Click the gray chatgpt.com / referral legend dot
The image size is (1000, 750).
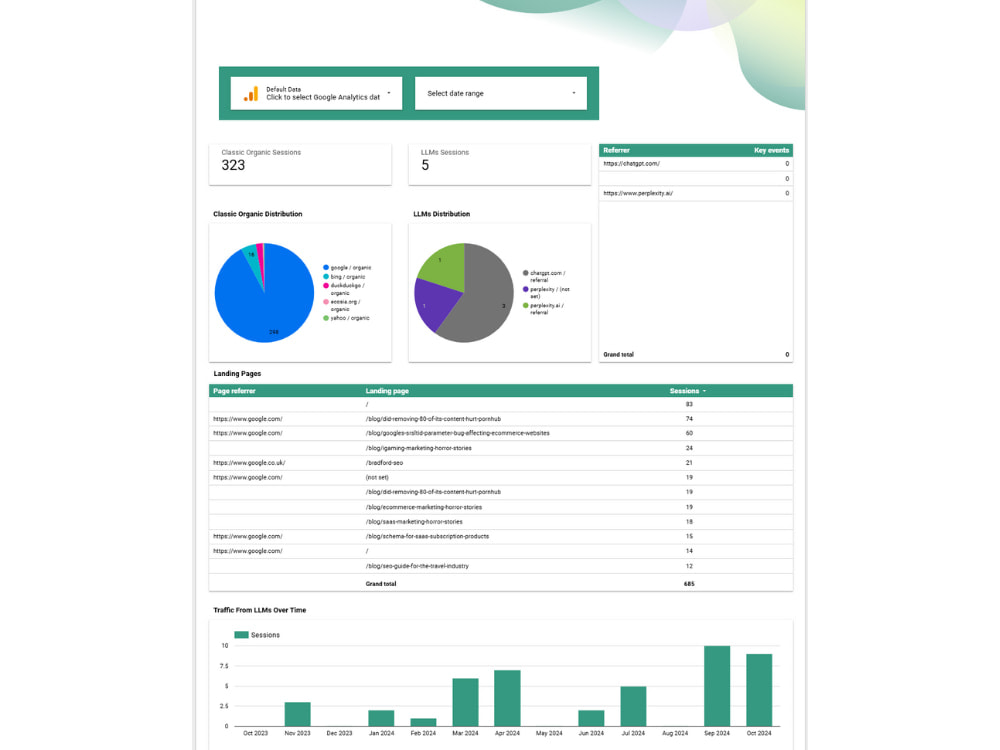tap(526, 273)
